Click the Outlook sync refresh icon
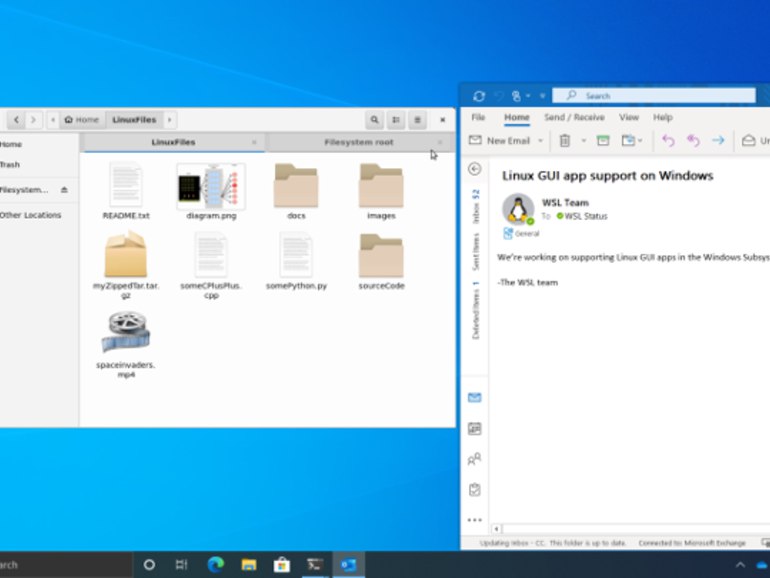This screenshot has height=578, width=770. click(x=479, y=96)
